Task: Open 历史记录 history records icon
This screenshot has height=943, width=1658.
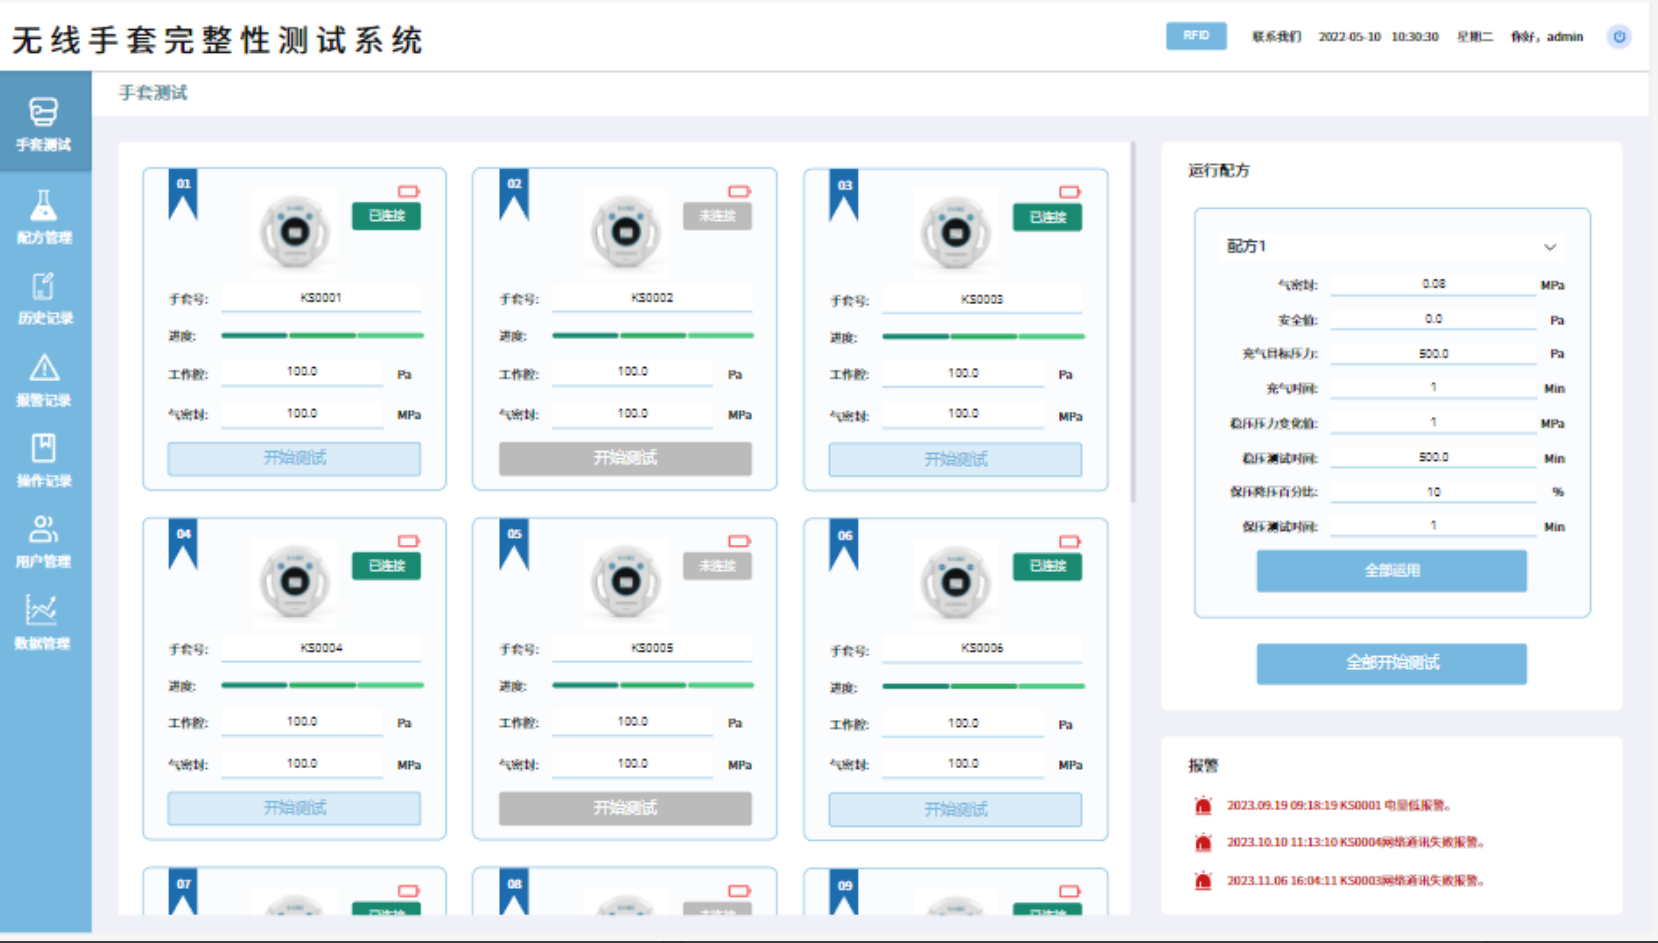Action: [x=43, y=287]
